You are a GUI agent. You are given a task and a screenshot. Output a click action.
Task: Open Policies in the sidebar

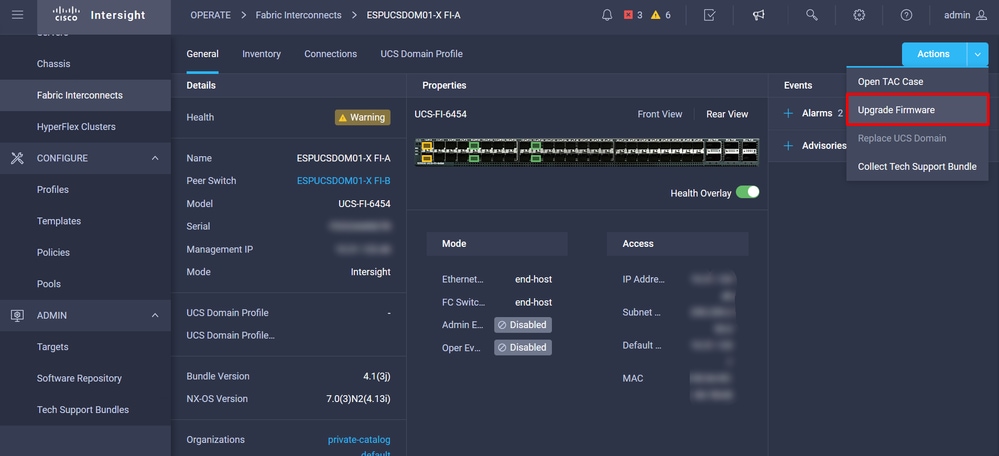85,252
